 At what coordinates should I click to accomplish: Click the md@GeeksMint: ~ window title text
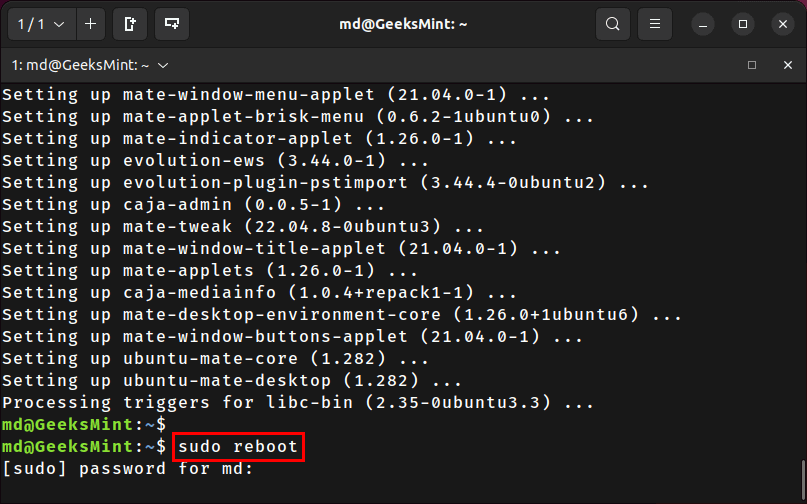click(x=403, y=24)
